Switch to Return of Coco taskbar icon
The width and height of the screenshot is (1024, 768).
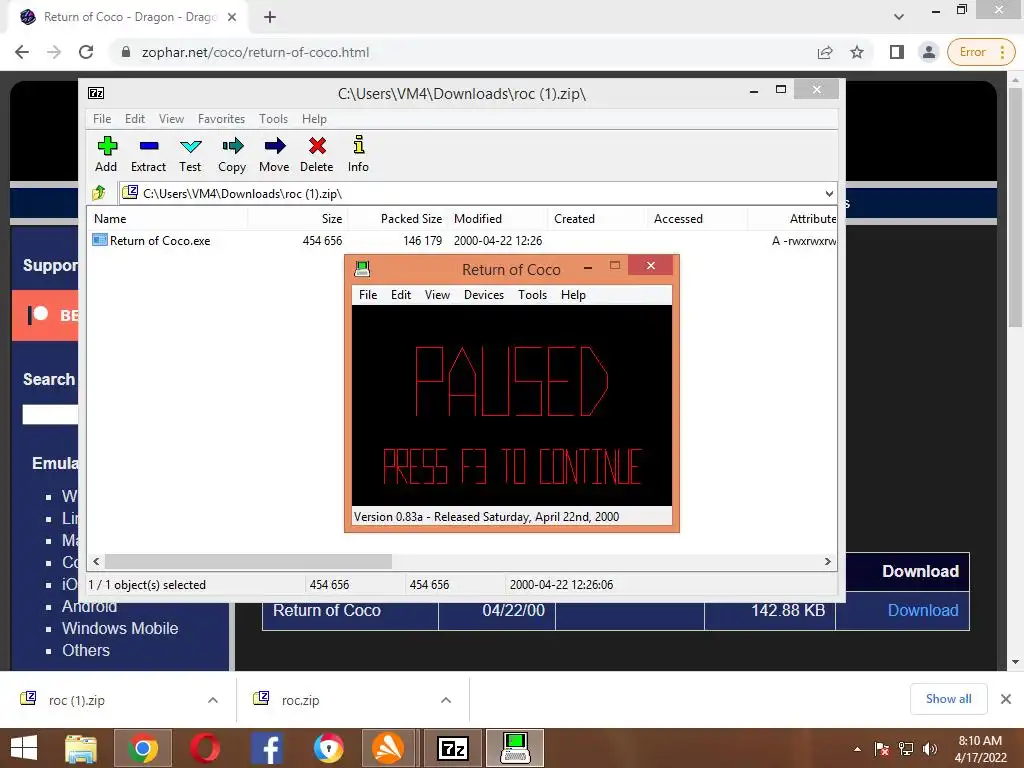(x=515, y=748)
